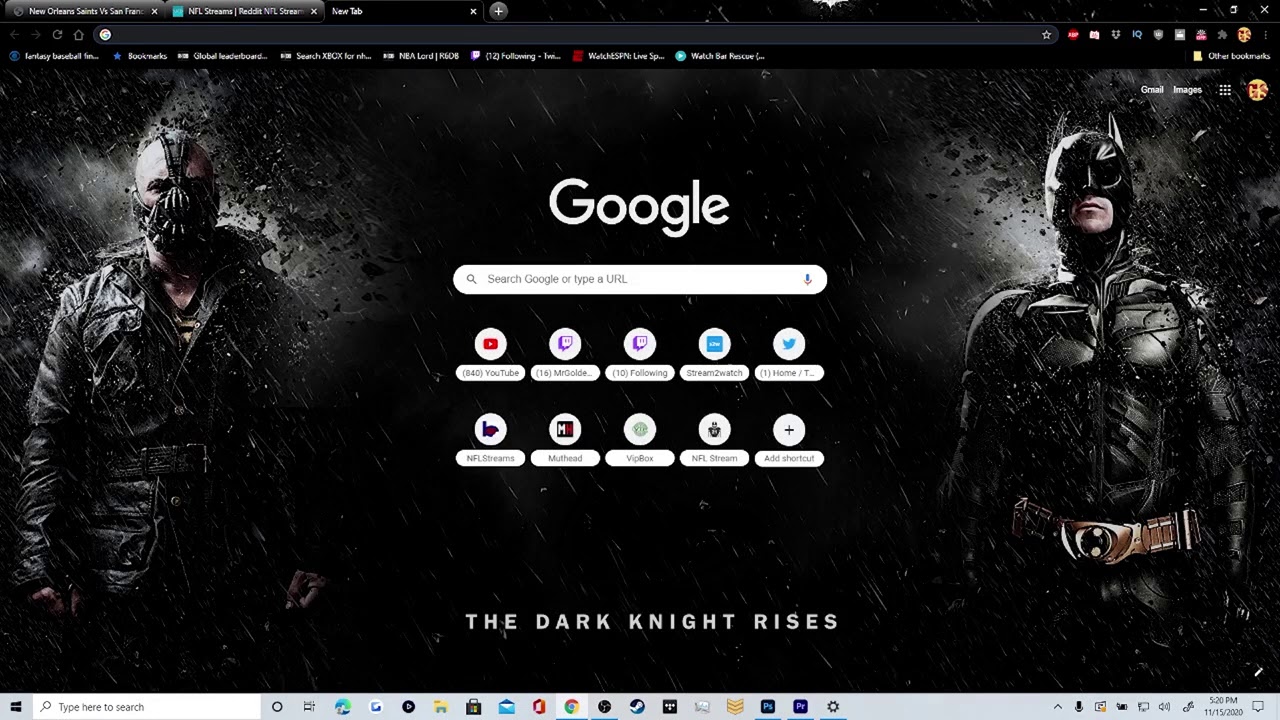1280x720 pixels.
Task: Open the NFL Stream shortcut tile
Action: [714, 440]
